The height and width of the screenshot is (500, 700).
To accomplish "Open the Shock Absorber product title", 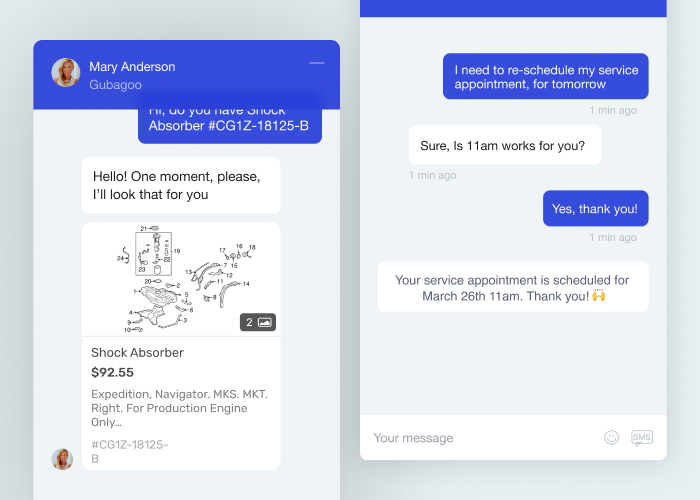I will click(x=137, y=353).
